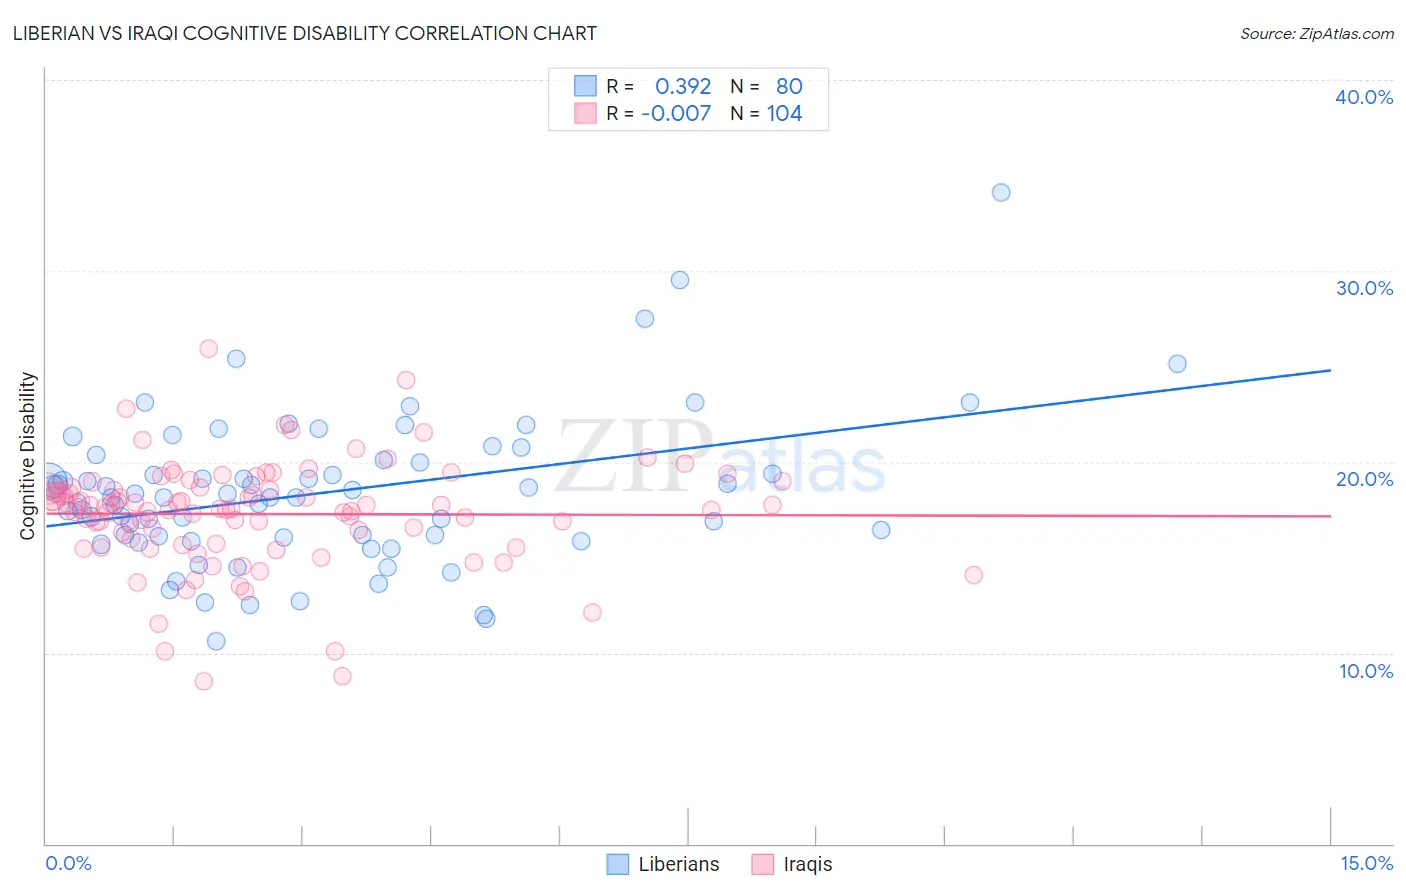
Task: Click the chart title text
Action: [305, 33]
